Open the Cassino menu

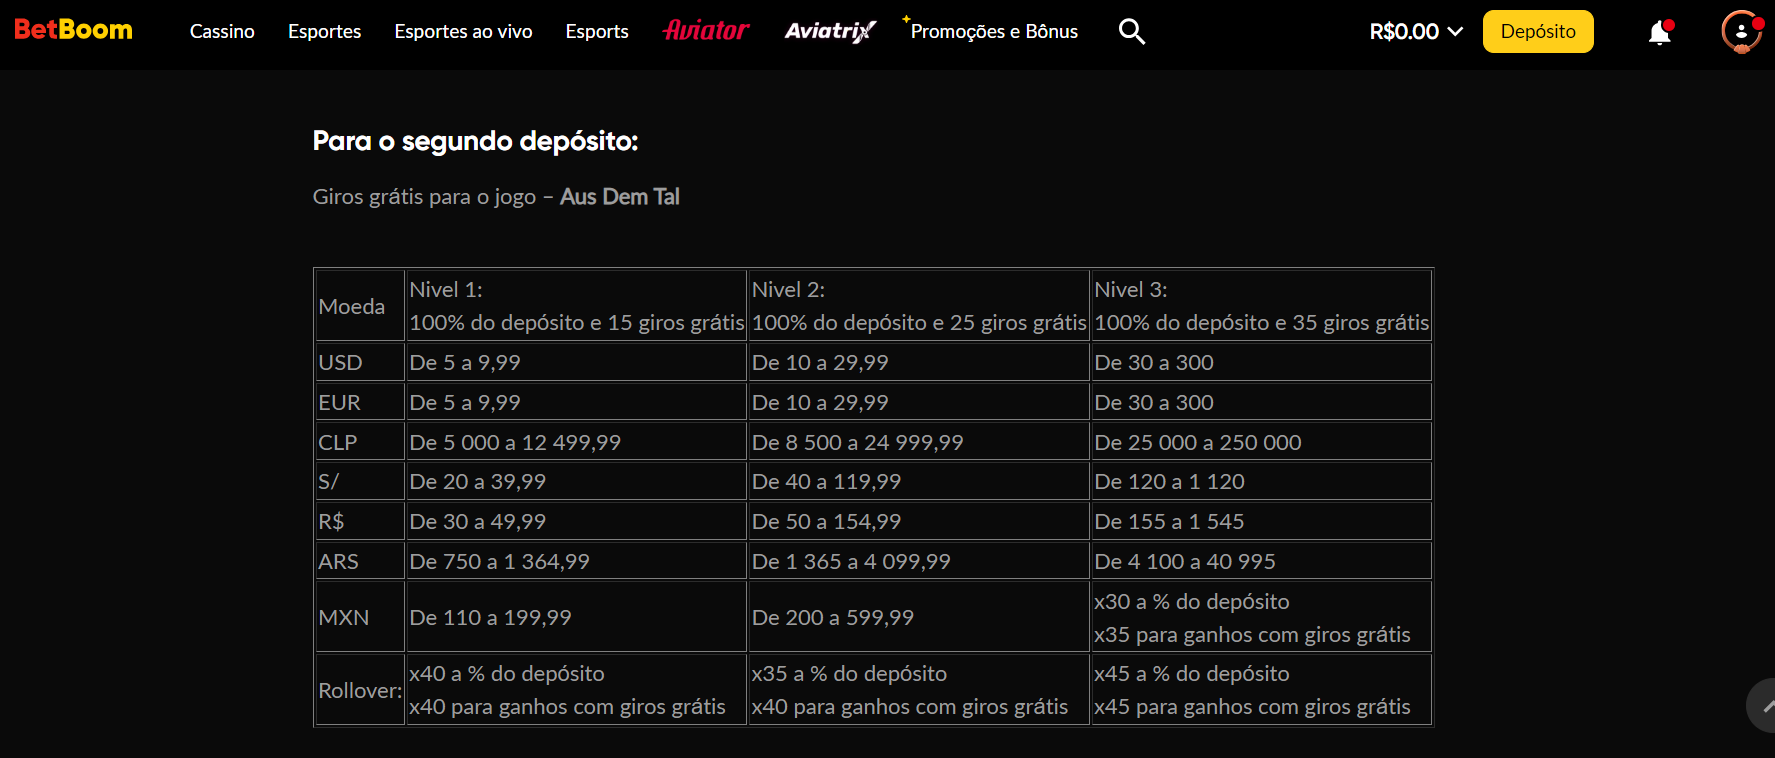pos(222,31)
